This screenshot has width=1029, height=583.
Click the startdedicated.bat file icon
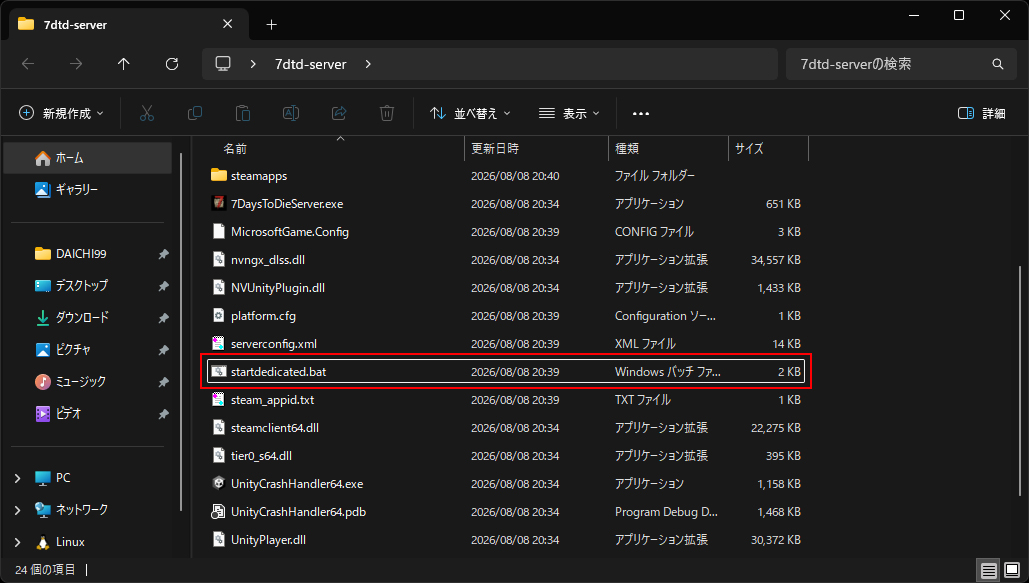[x=219, y=372]
